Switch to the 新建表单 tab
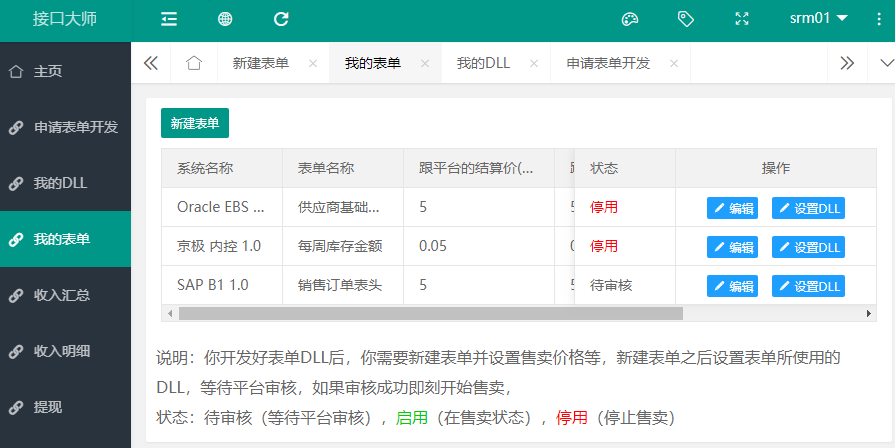The width and height of the screenshot is (895, 448). click(x=261, y=63)
